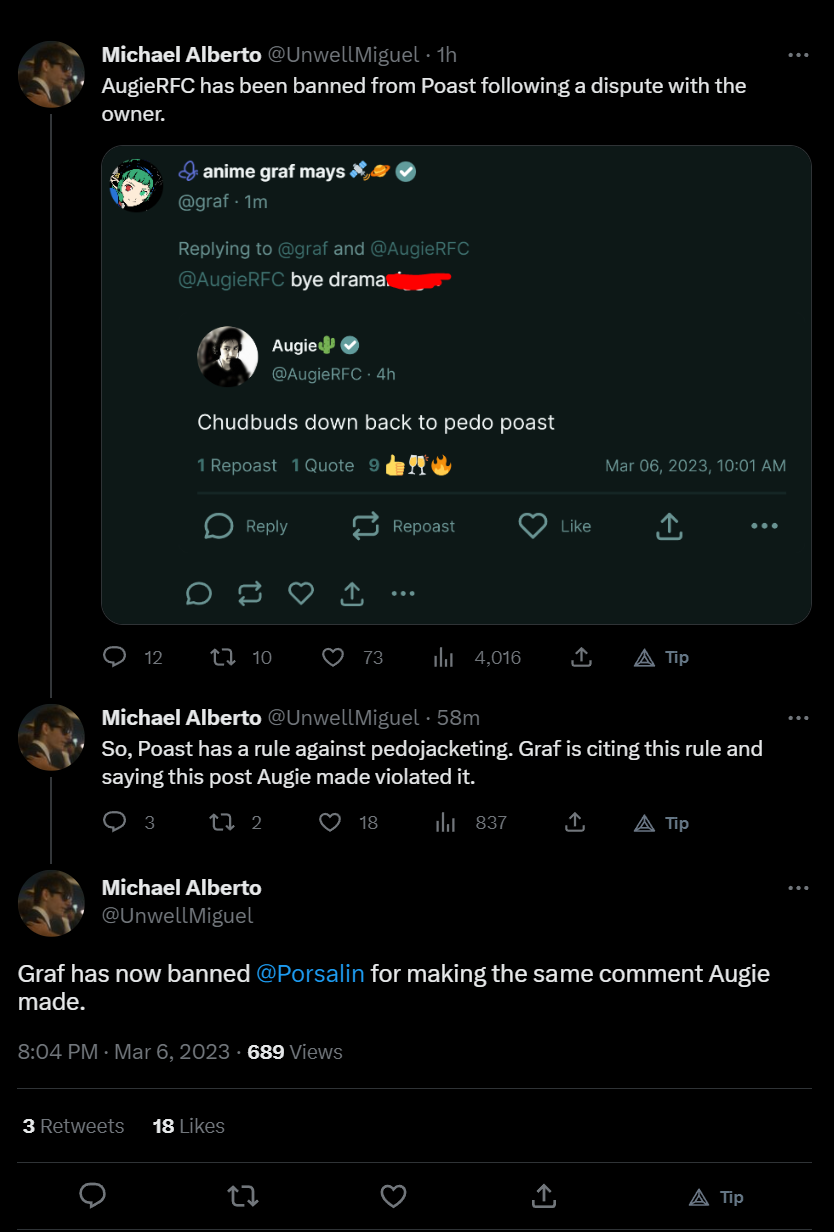
Task: Reply to the first tweet with 12 replies
Action: point(116,657)
